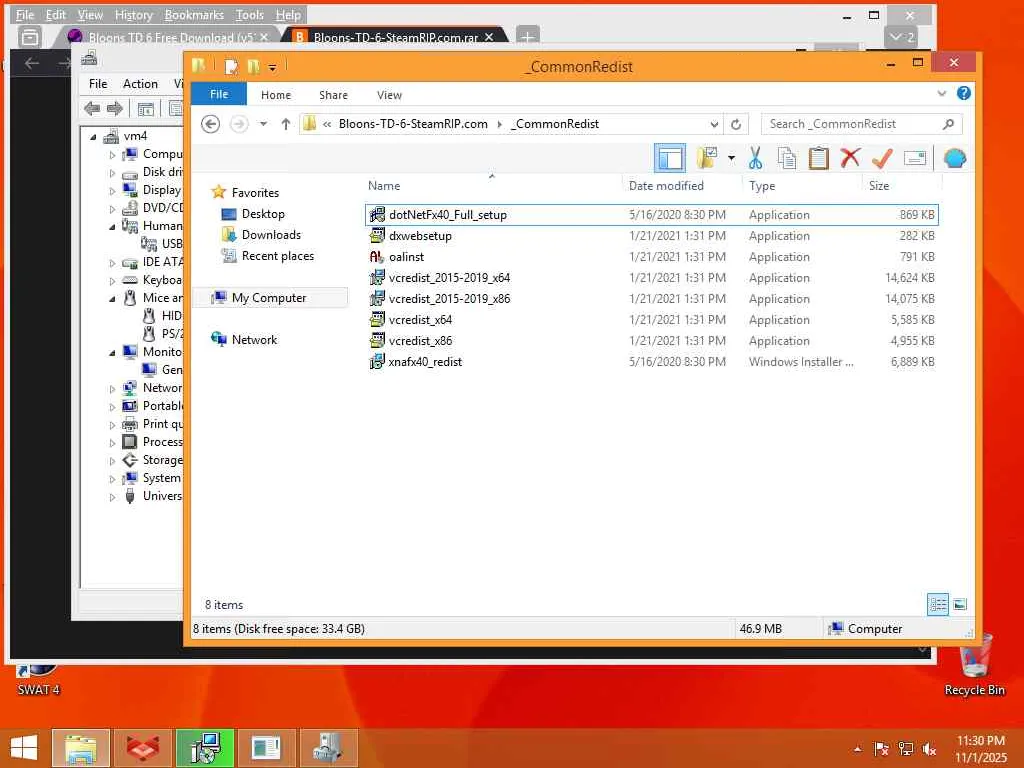Click the orange checkmark Properties icon
The width and height of the screenshot is (1024, 768).
click(882, 158)
